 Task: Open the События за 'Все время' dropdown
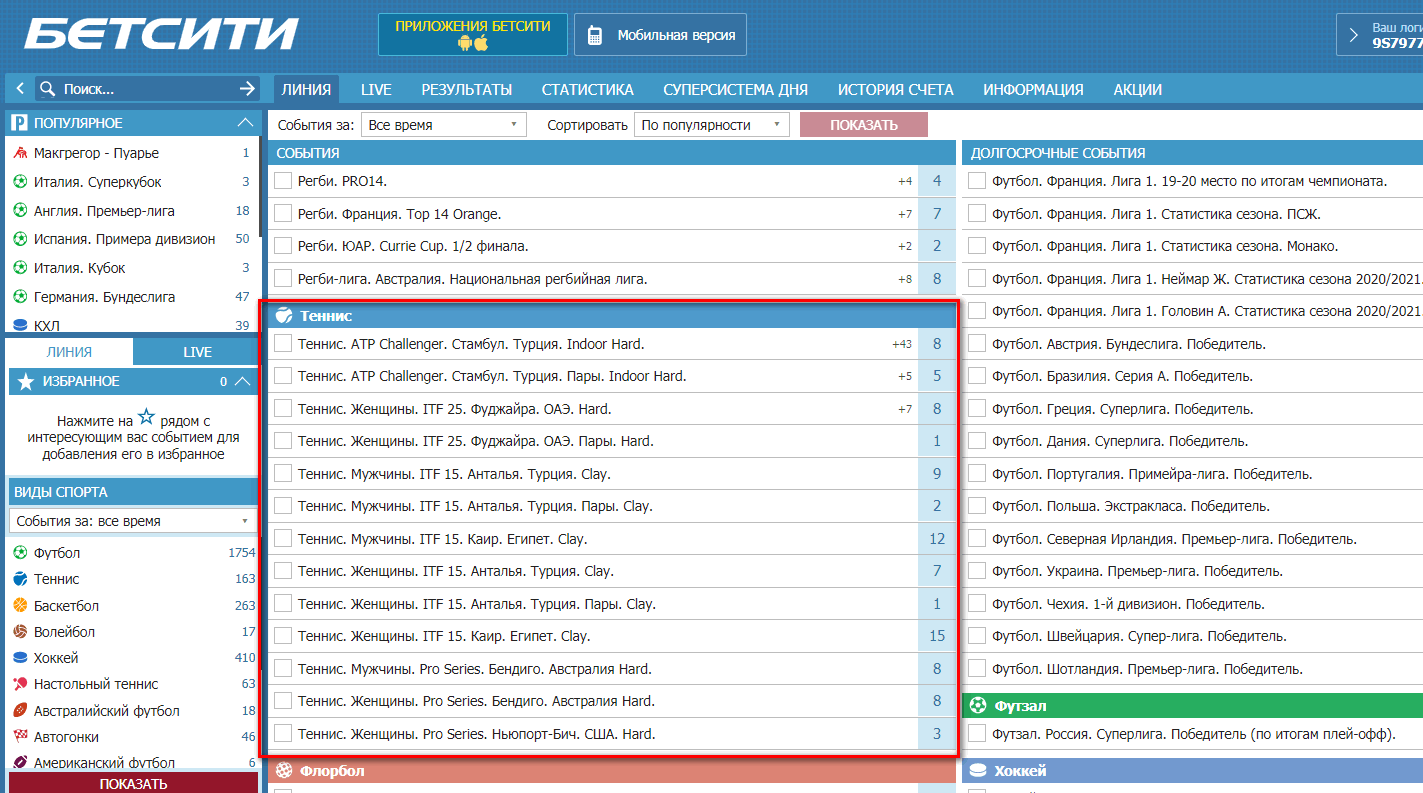tap(444, 125)
